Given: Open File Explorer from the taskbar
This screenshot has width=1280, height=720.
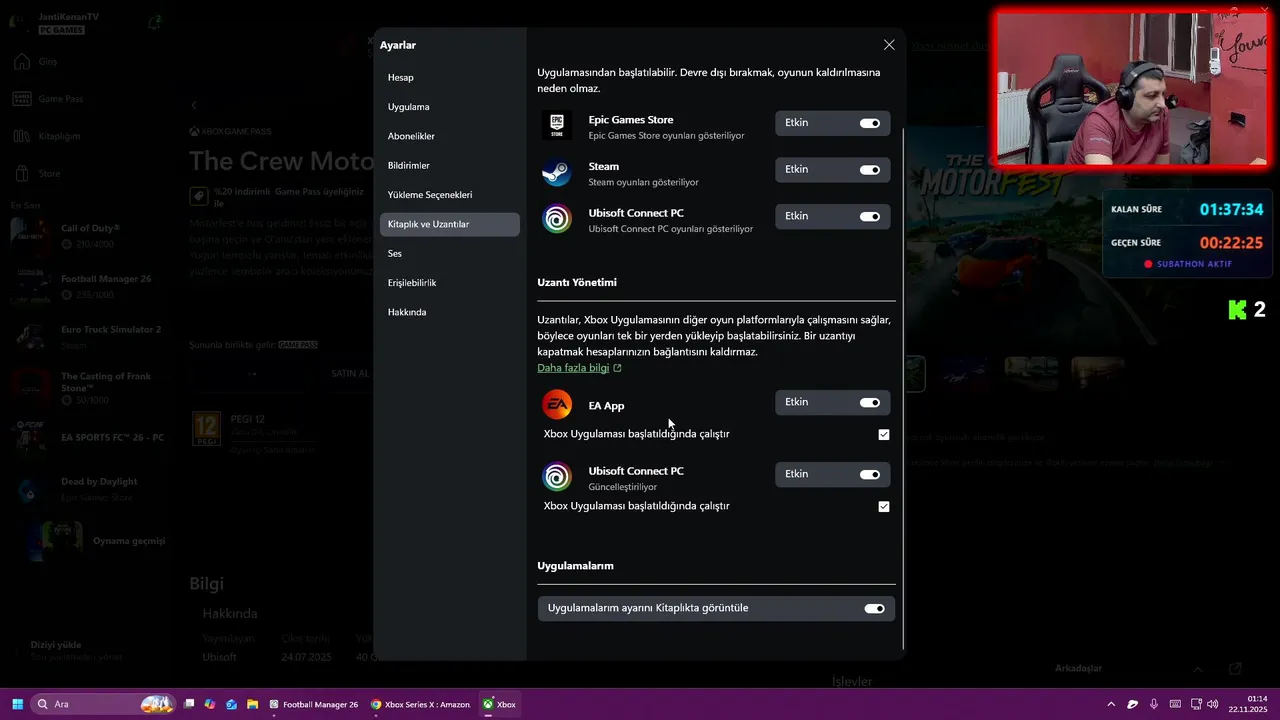Looking at the screenshot, I should 252,704.
